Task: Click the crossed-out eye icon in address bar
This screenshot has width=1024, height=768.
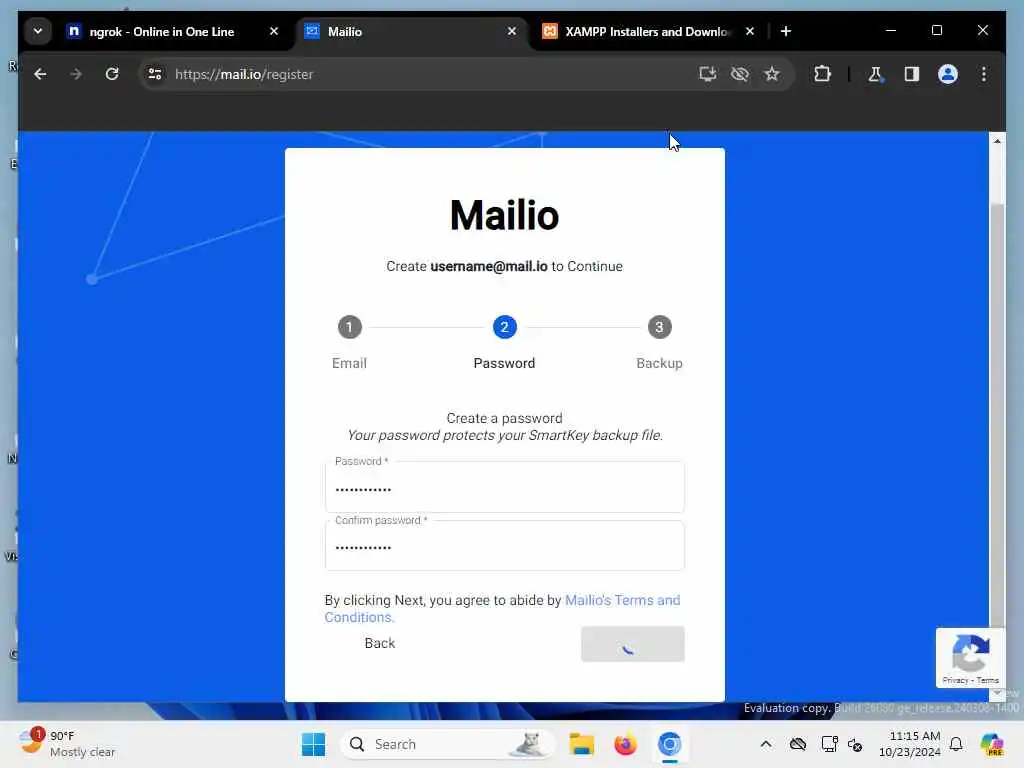Action: (740, 74)
